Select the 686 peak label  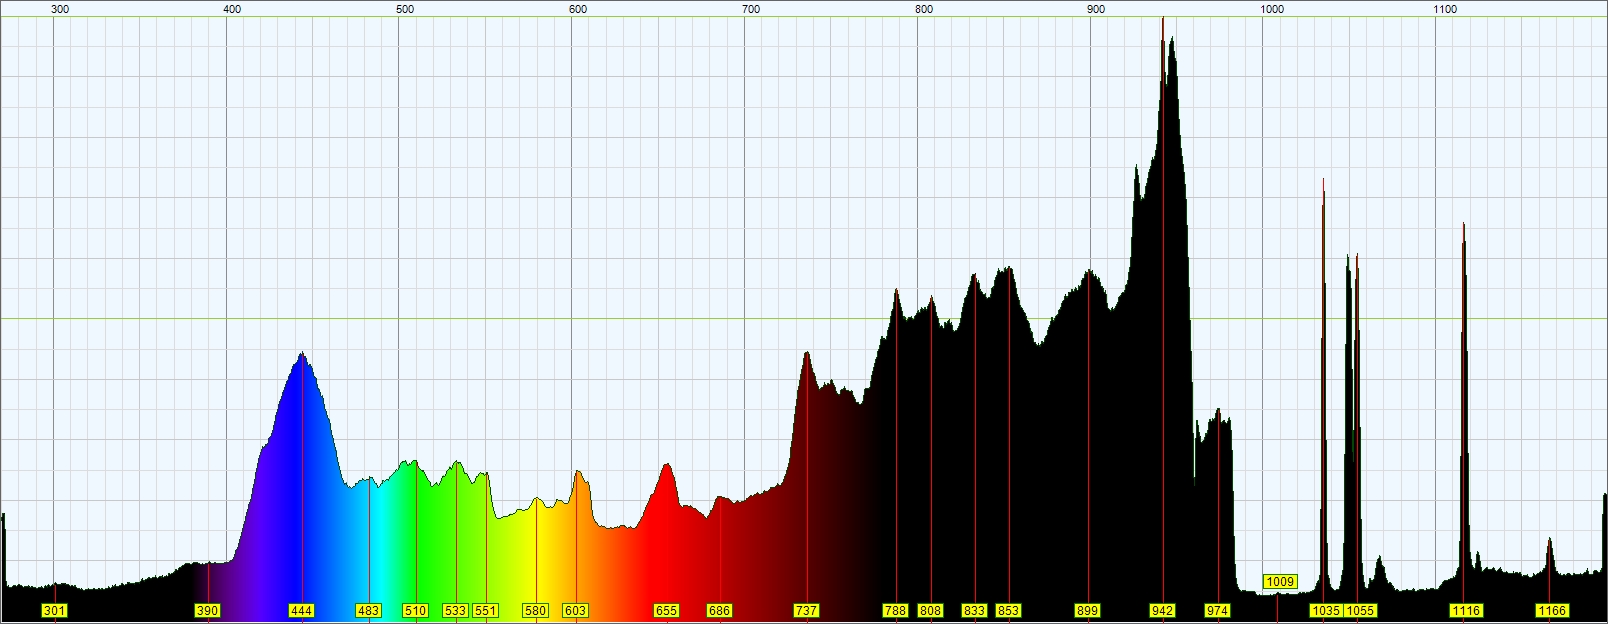pyautogui.click(x=719, y=610)
